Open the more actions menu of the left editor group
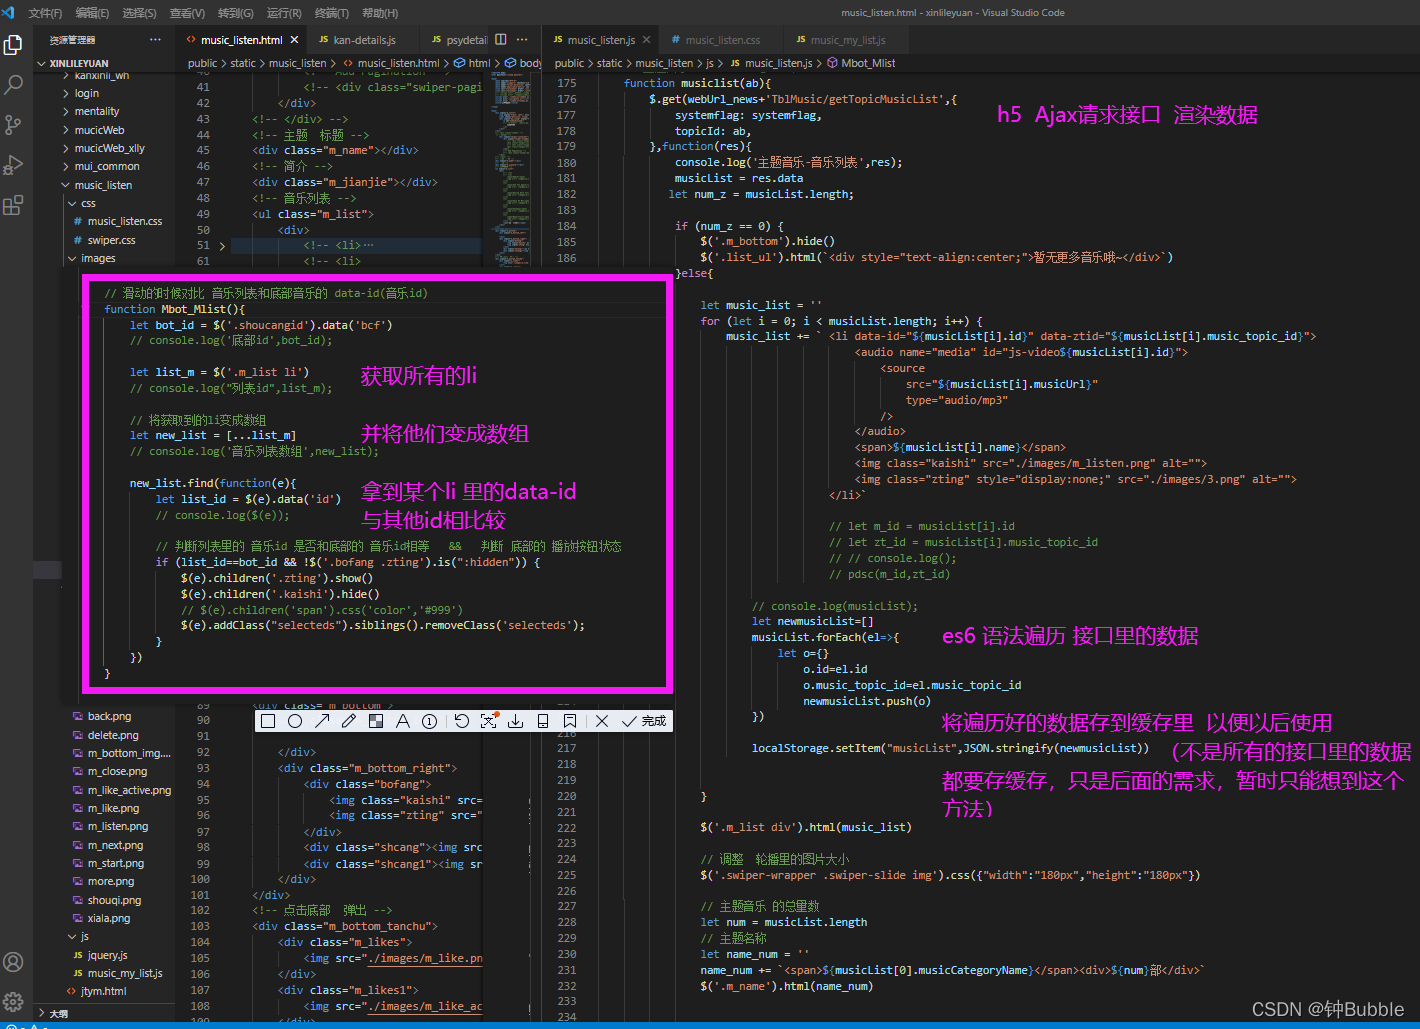The width and height of the screenshot is (1420, 1029). pos(522,40)
